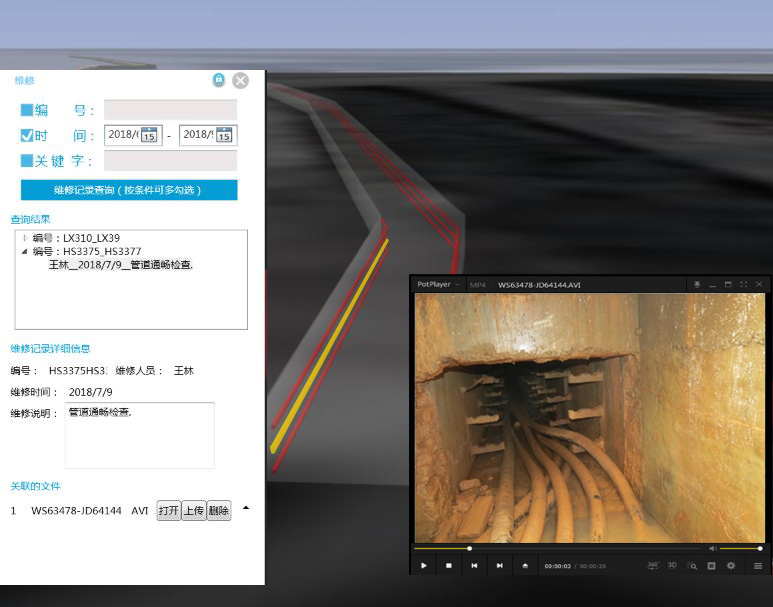Open the PotPlayer menu dropdown
Screen dimensions: 773x607
coord(438,285)
